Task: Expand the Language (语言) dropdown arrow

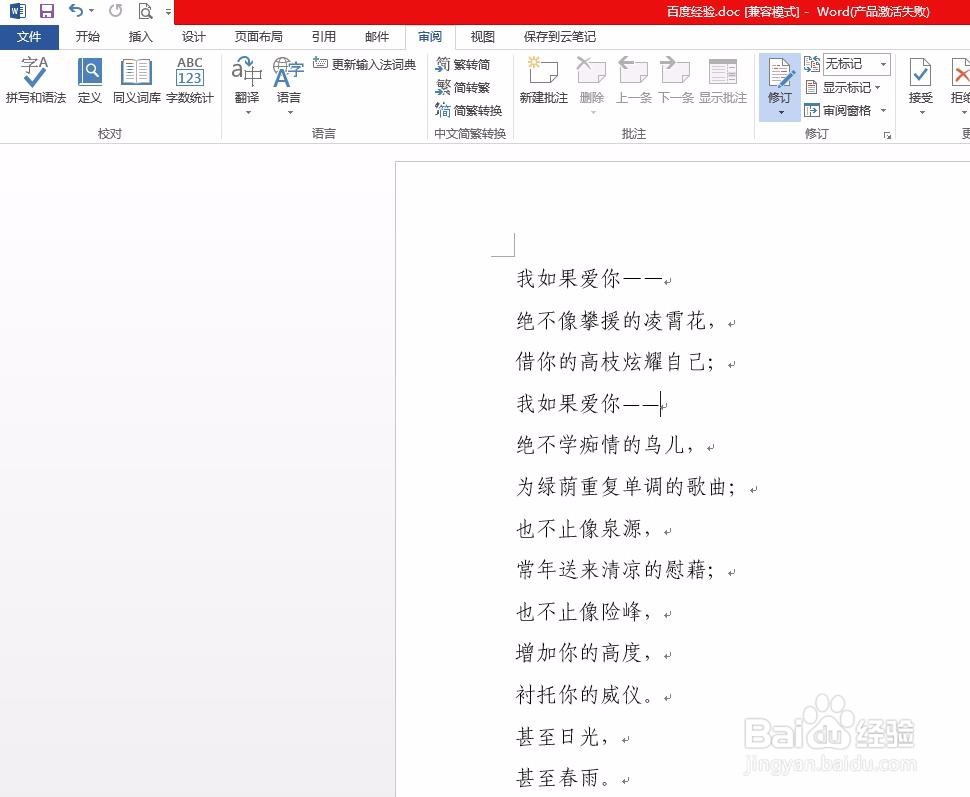Action: click(290, 113)
